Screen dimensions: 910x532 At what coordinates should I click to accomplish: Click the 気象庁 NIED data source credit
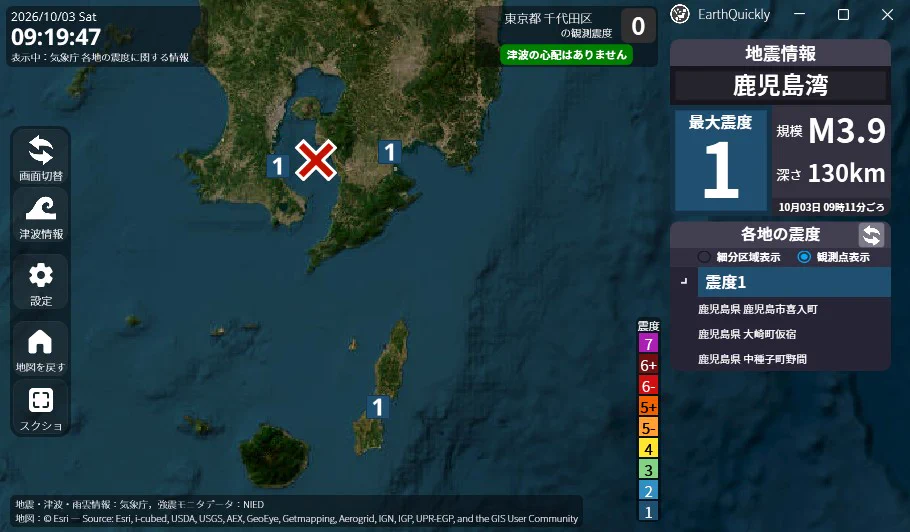pyautogui.click(x=139, y=504)
